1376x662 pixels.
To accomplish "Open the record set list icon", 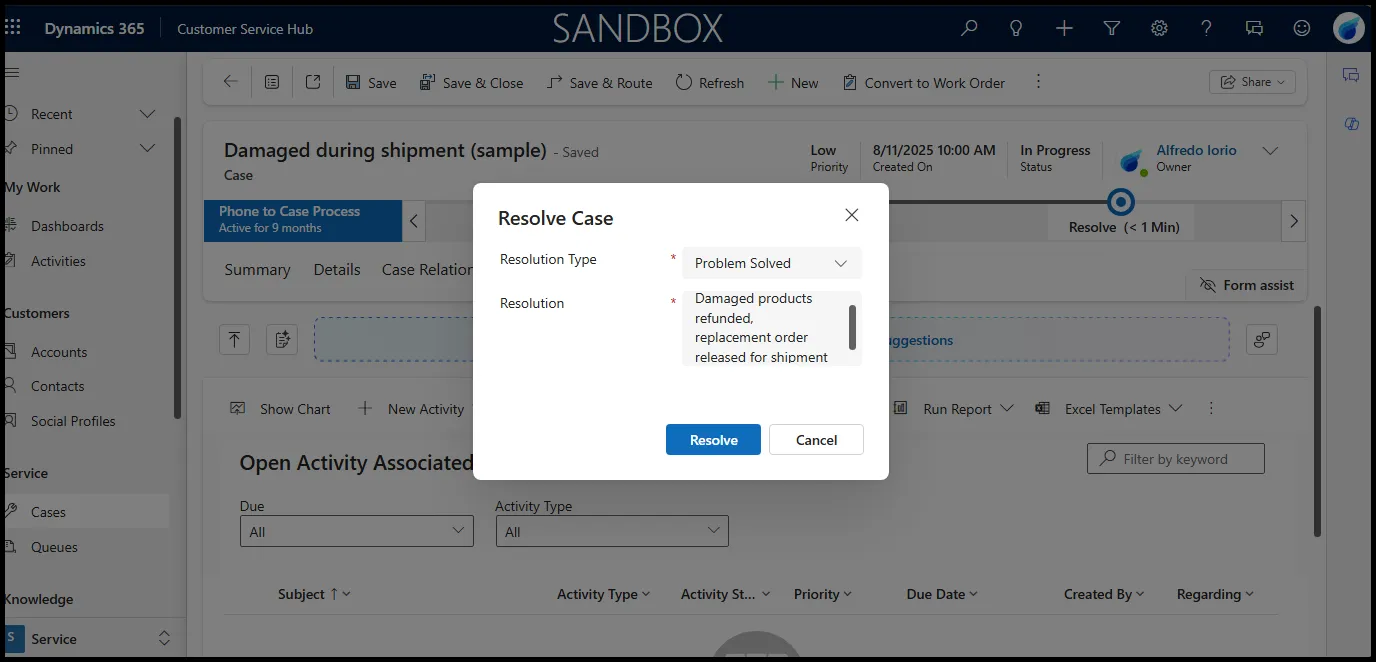I will click(x=272, y=82).
